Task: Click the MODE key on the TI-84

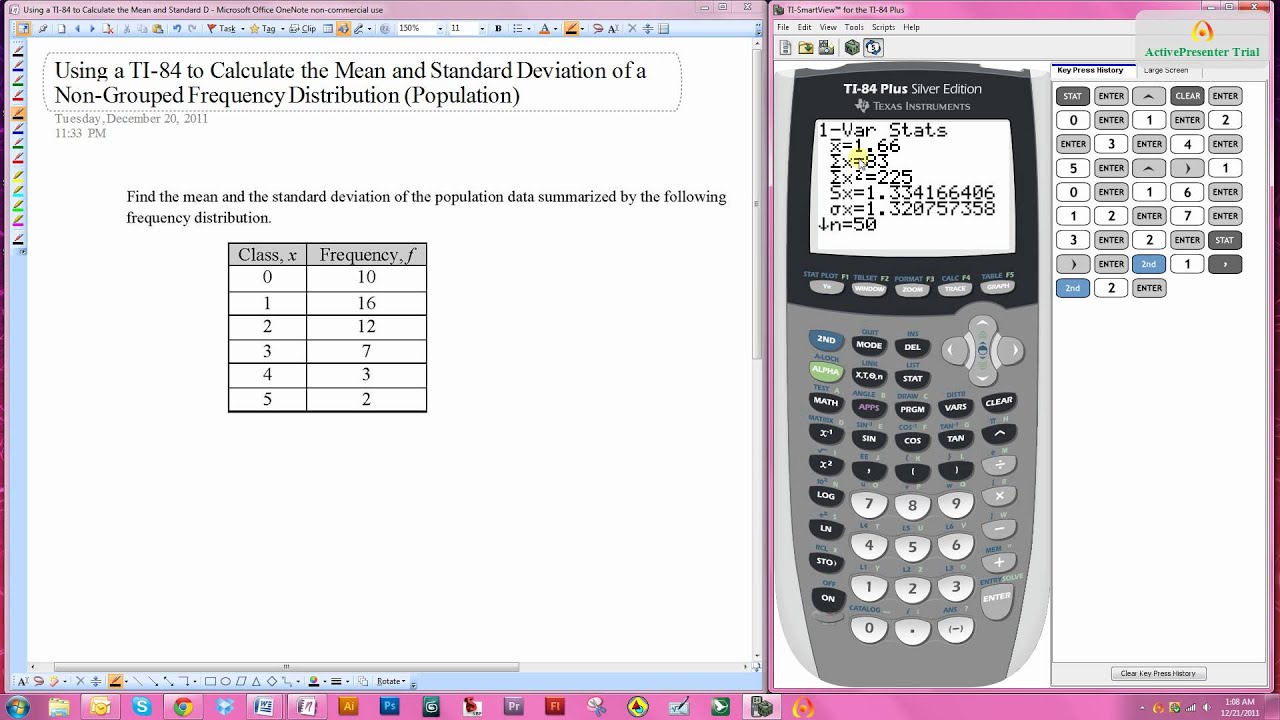Action: coord(869,345)
